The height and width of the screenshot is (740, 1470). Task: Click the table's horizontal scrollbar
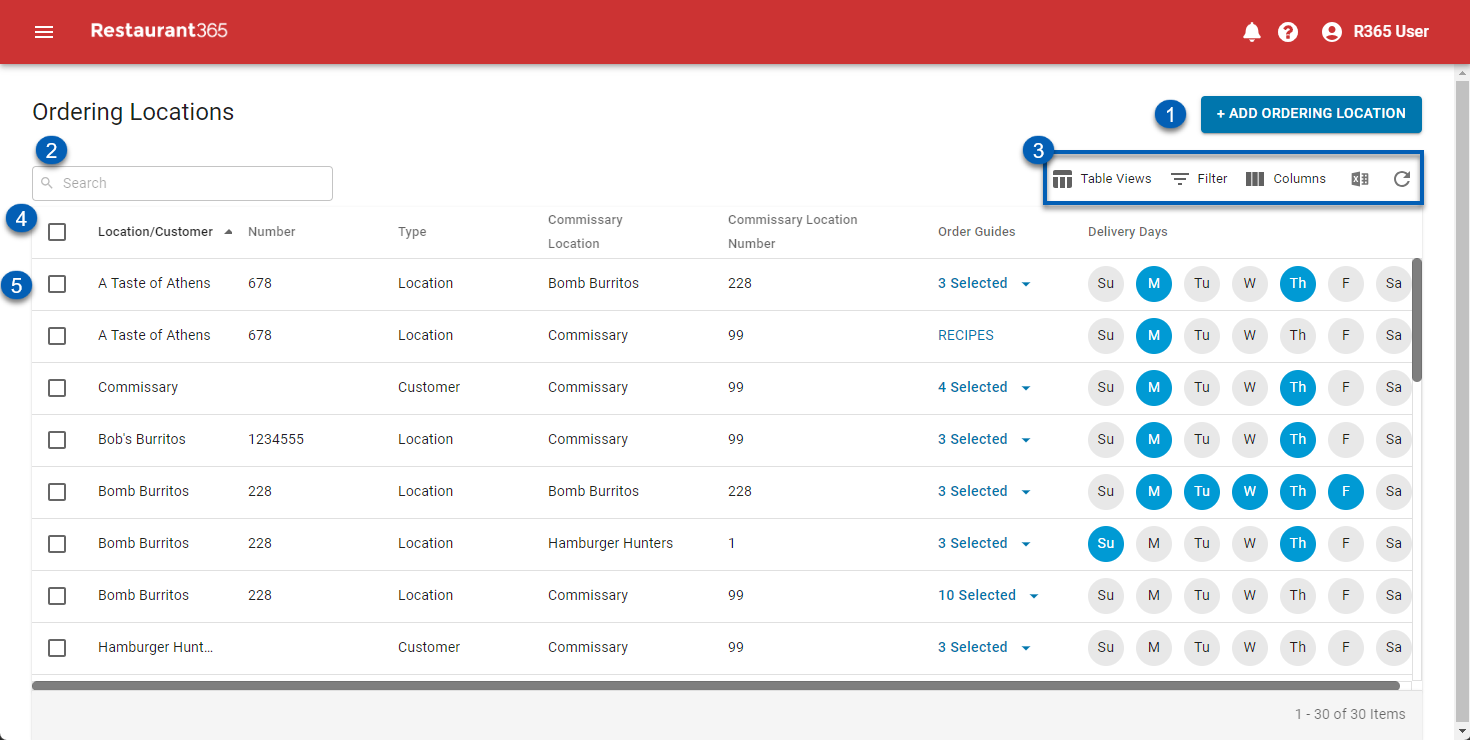point(716,686)
